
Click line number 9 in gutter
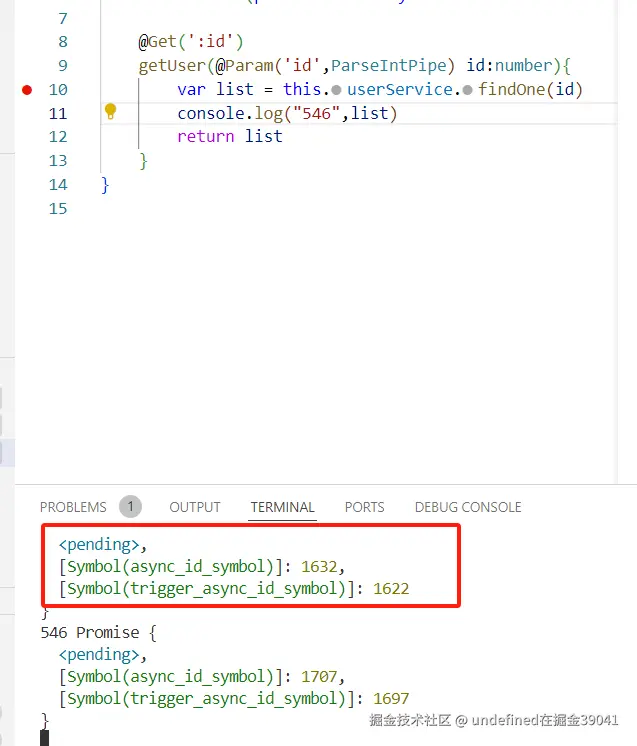(63, 66)
